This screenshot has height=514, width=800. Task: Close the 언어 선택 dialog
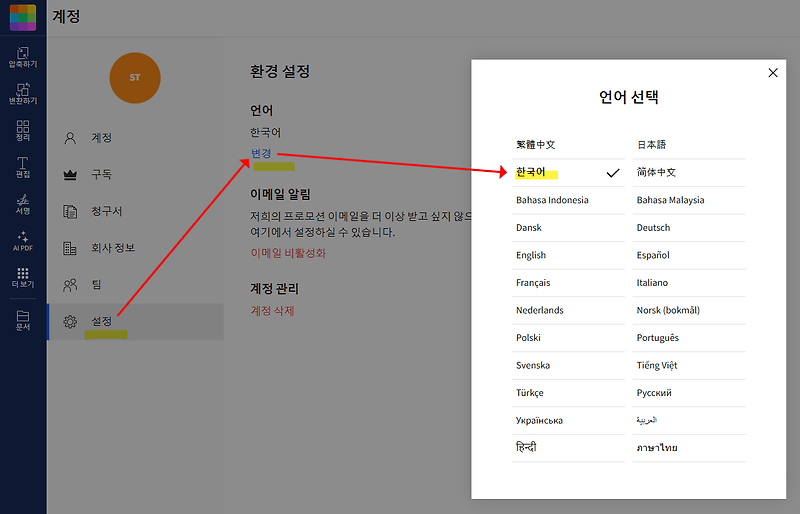(x=773, y=73)
